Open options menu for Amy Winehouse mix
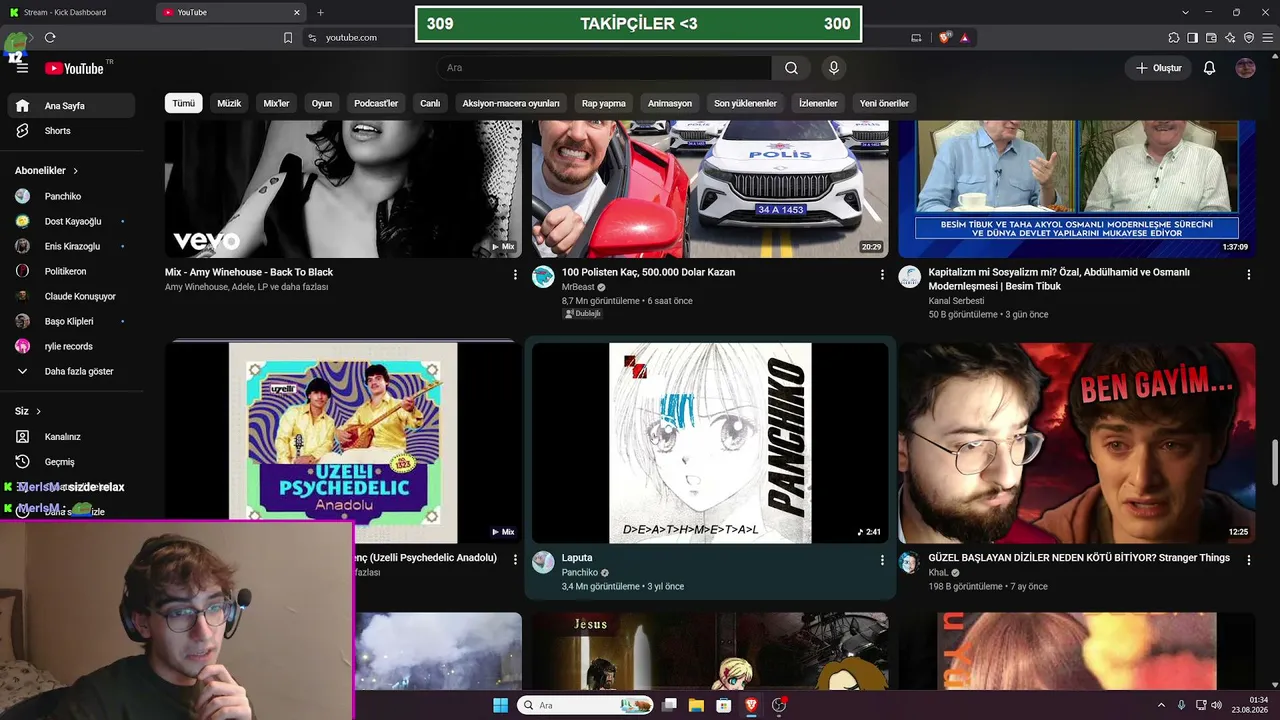This screenshot has height=720, width=1280. 515,274
